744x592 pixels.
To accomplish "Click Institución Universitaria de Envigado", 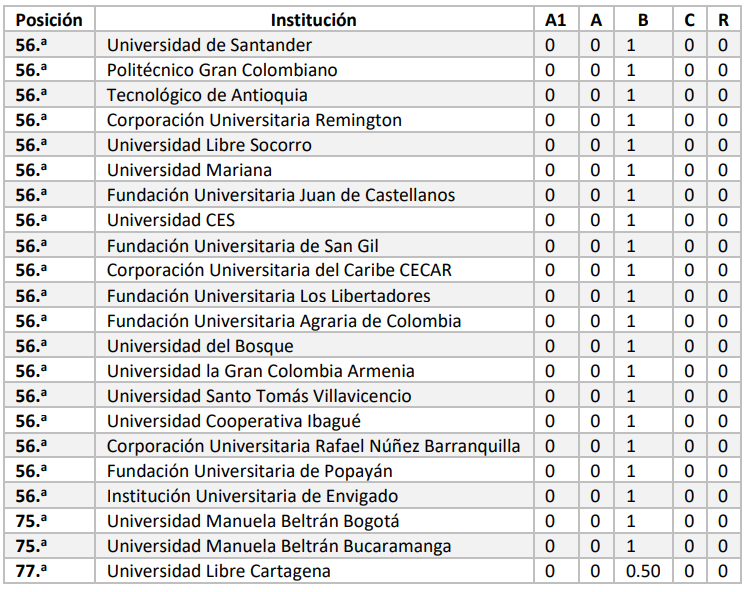I will (x=252, y=496).
